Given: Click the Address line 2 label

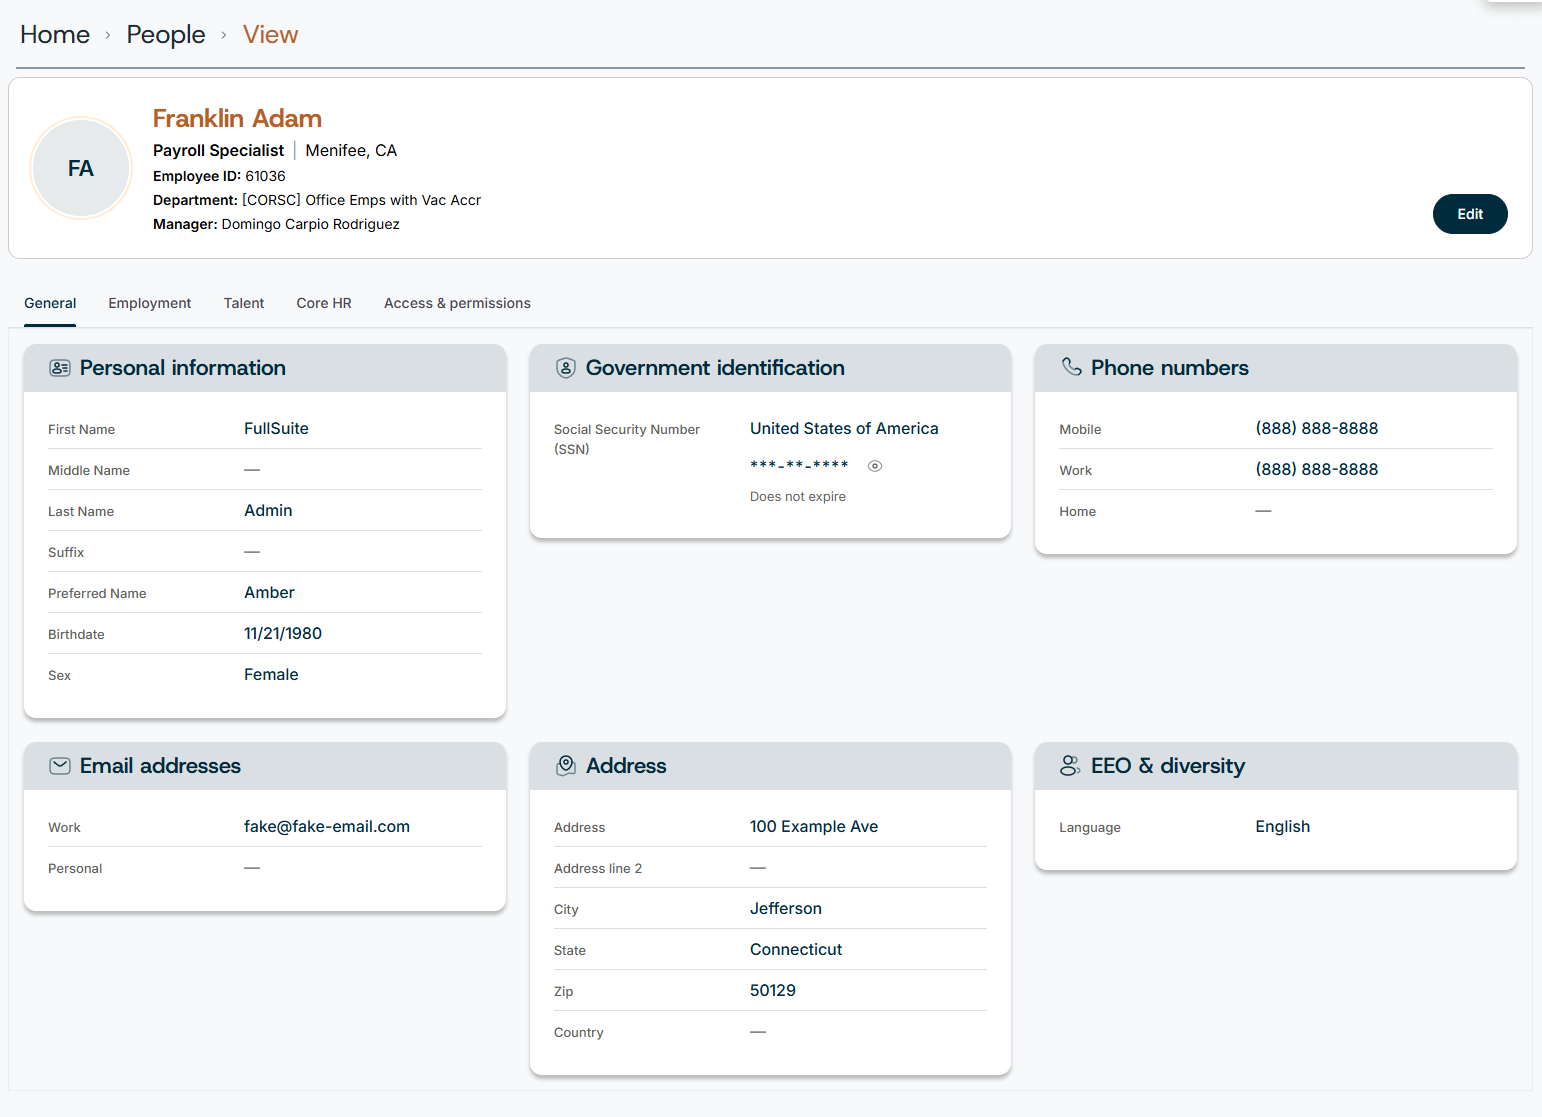Looking at the screenshot, I should pyautogui.click(x=598, y=869).
